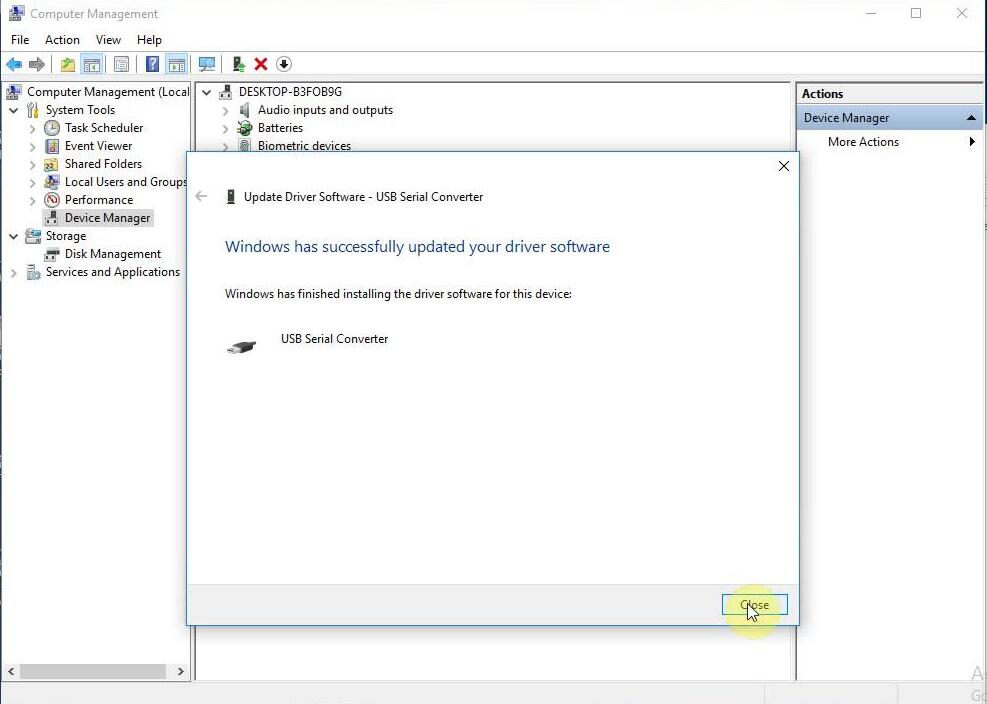The width and height of the screenshot is (987, 704).
Task: Click the Services and Applications icon
Action: click(33, 272)
